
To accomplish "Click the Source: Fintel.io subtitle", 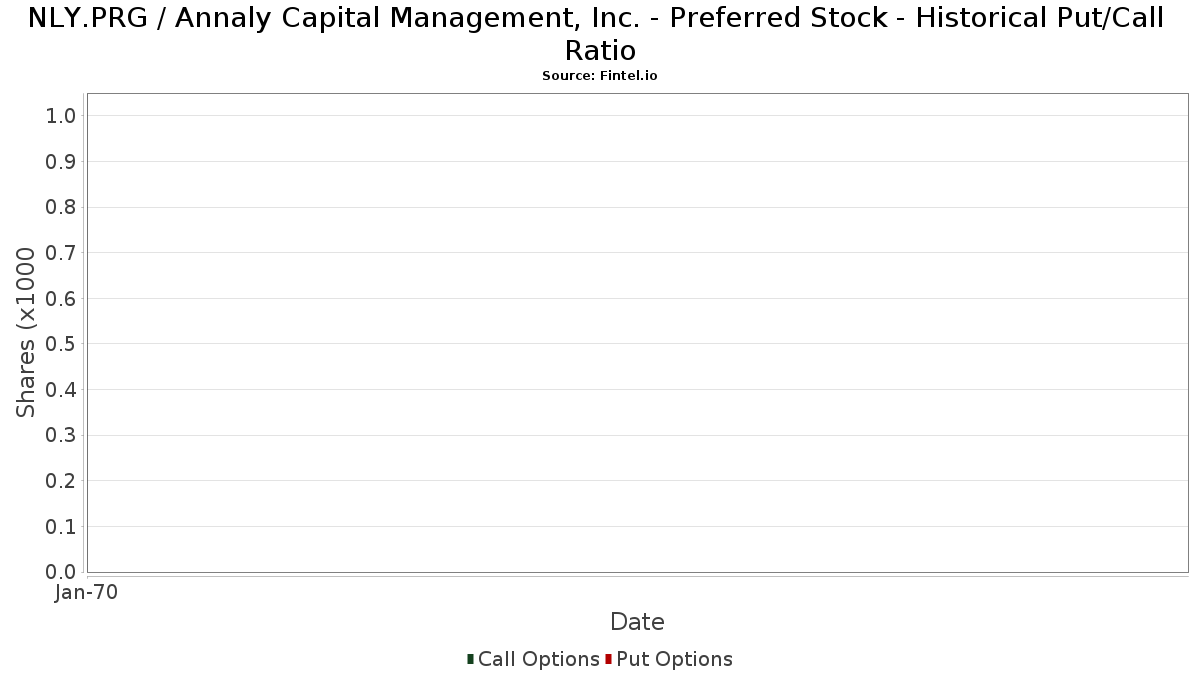I will click(600, 76).
